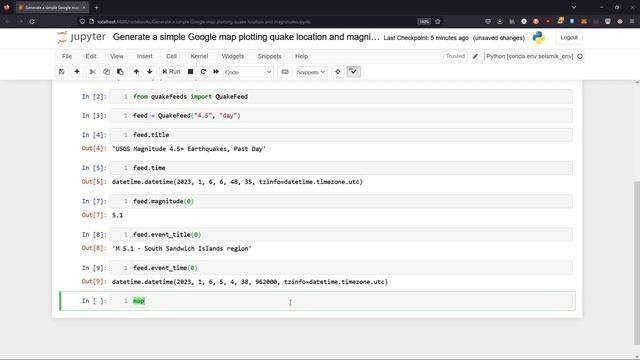The image size is (640, 360).
Task: Click the Logout button
Action: click(569, 38)
